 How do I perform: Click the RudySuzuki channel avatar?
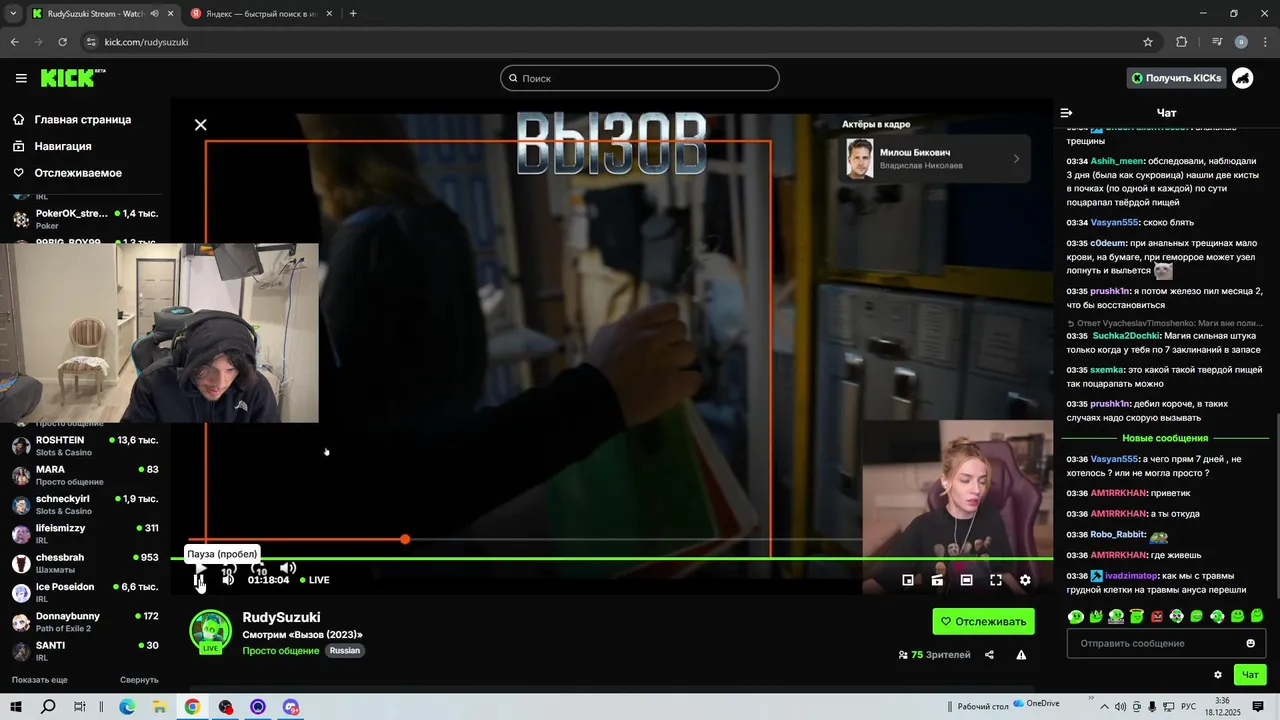[x=210, y=632]
